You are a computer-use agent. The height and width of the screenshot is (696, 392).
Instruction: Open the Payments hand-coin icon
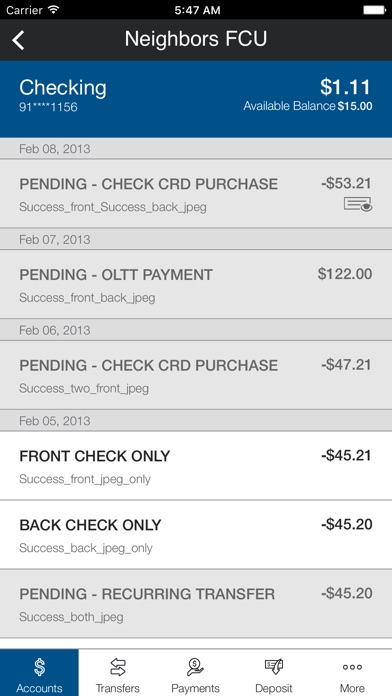(x=195, y=667)
